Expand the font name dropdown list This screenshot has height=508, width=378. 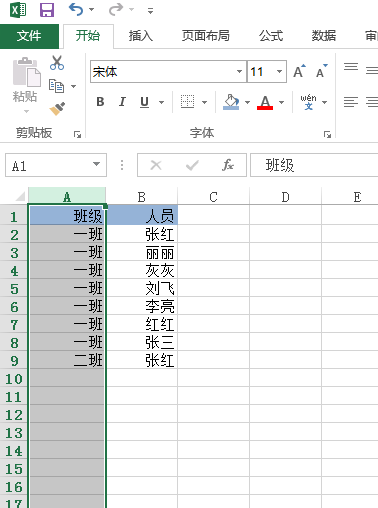pos(239,72)
